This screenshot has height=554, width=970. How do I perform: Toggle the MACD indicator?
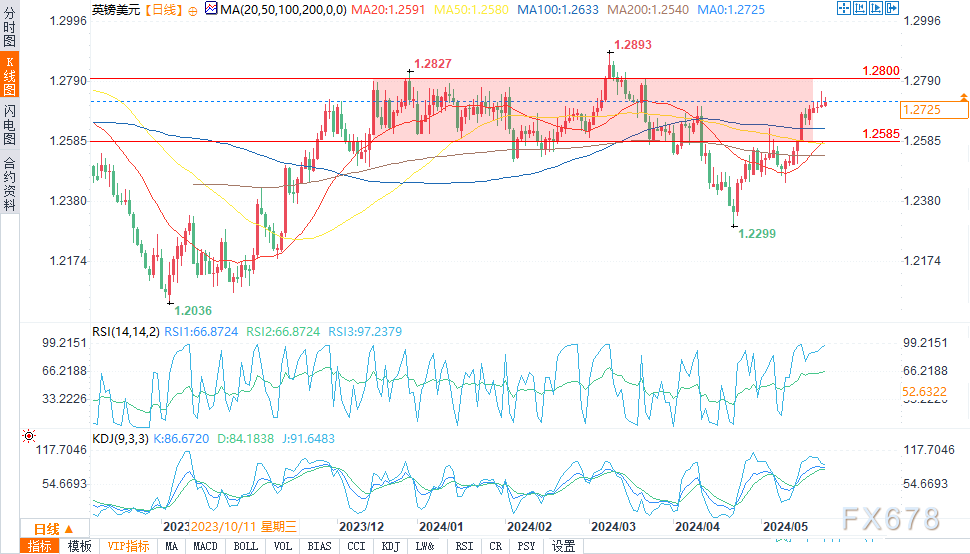205,546
